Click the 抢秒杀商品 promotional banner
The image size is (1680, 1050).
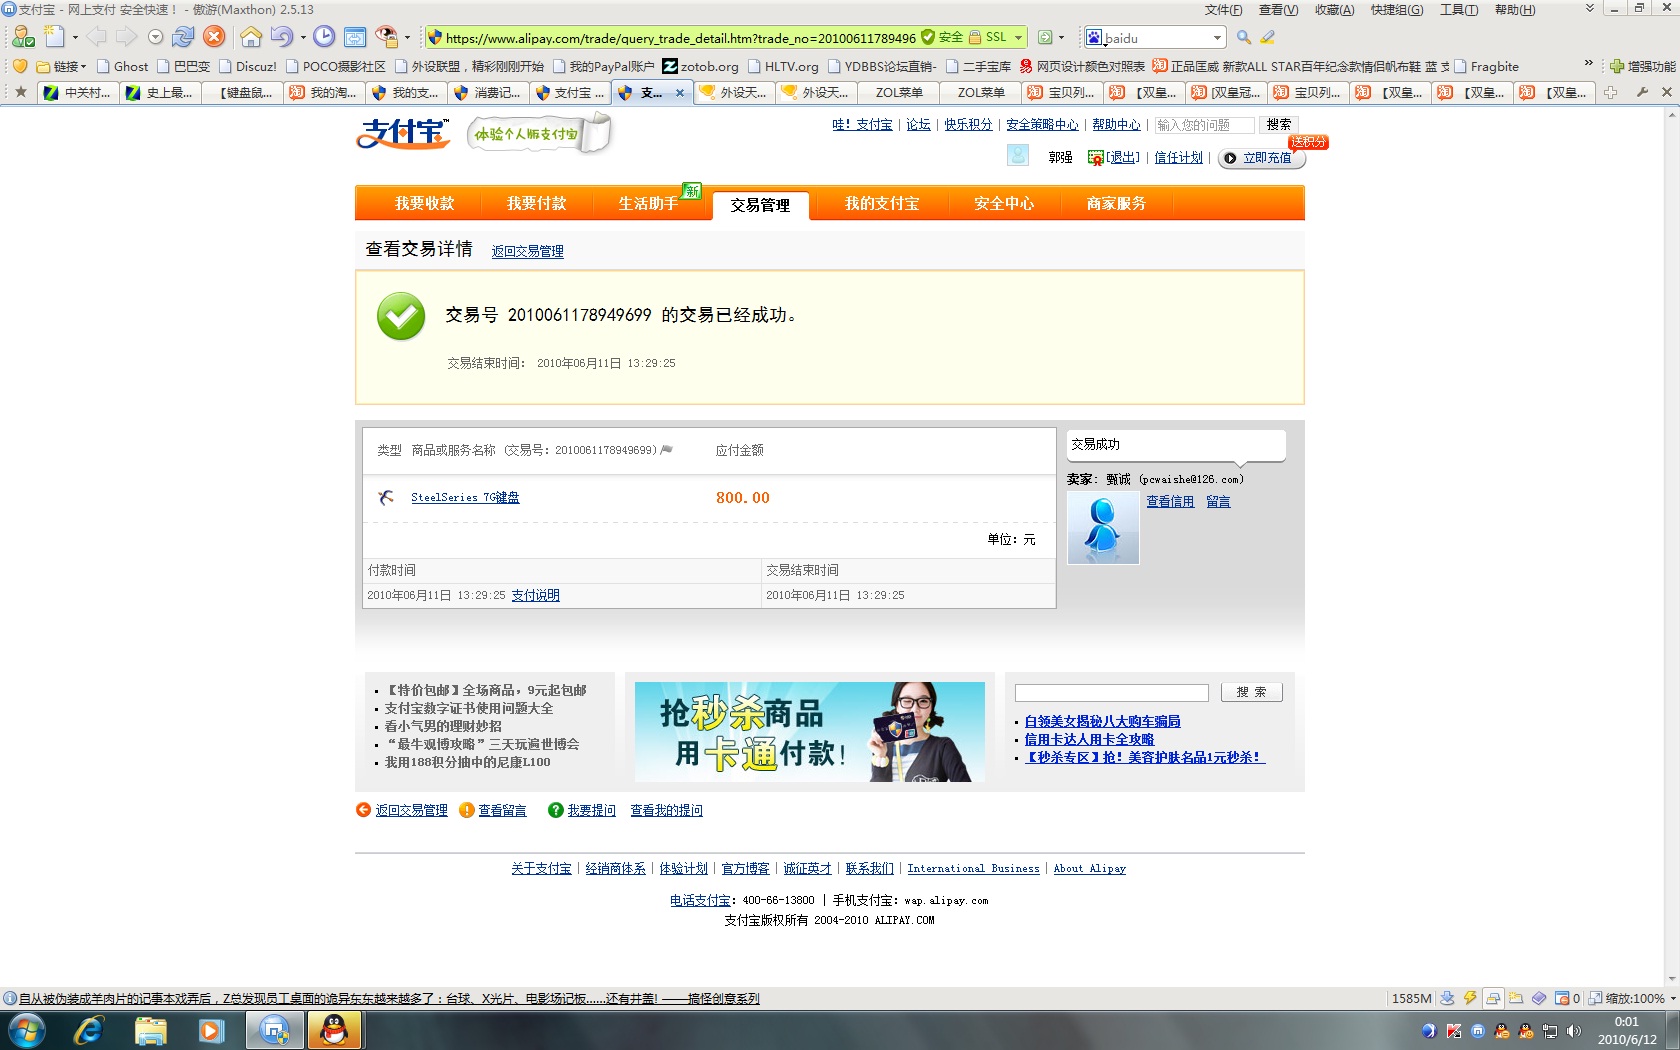[x=809, y=732]
